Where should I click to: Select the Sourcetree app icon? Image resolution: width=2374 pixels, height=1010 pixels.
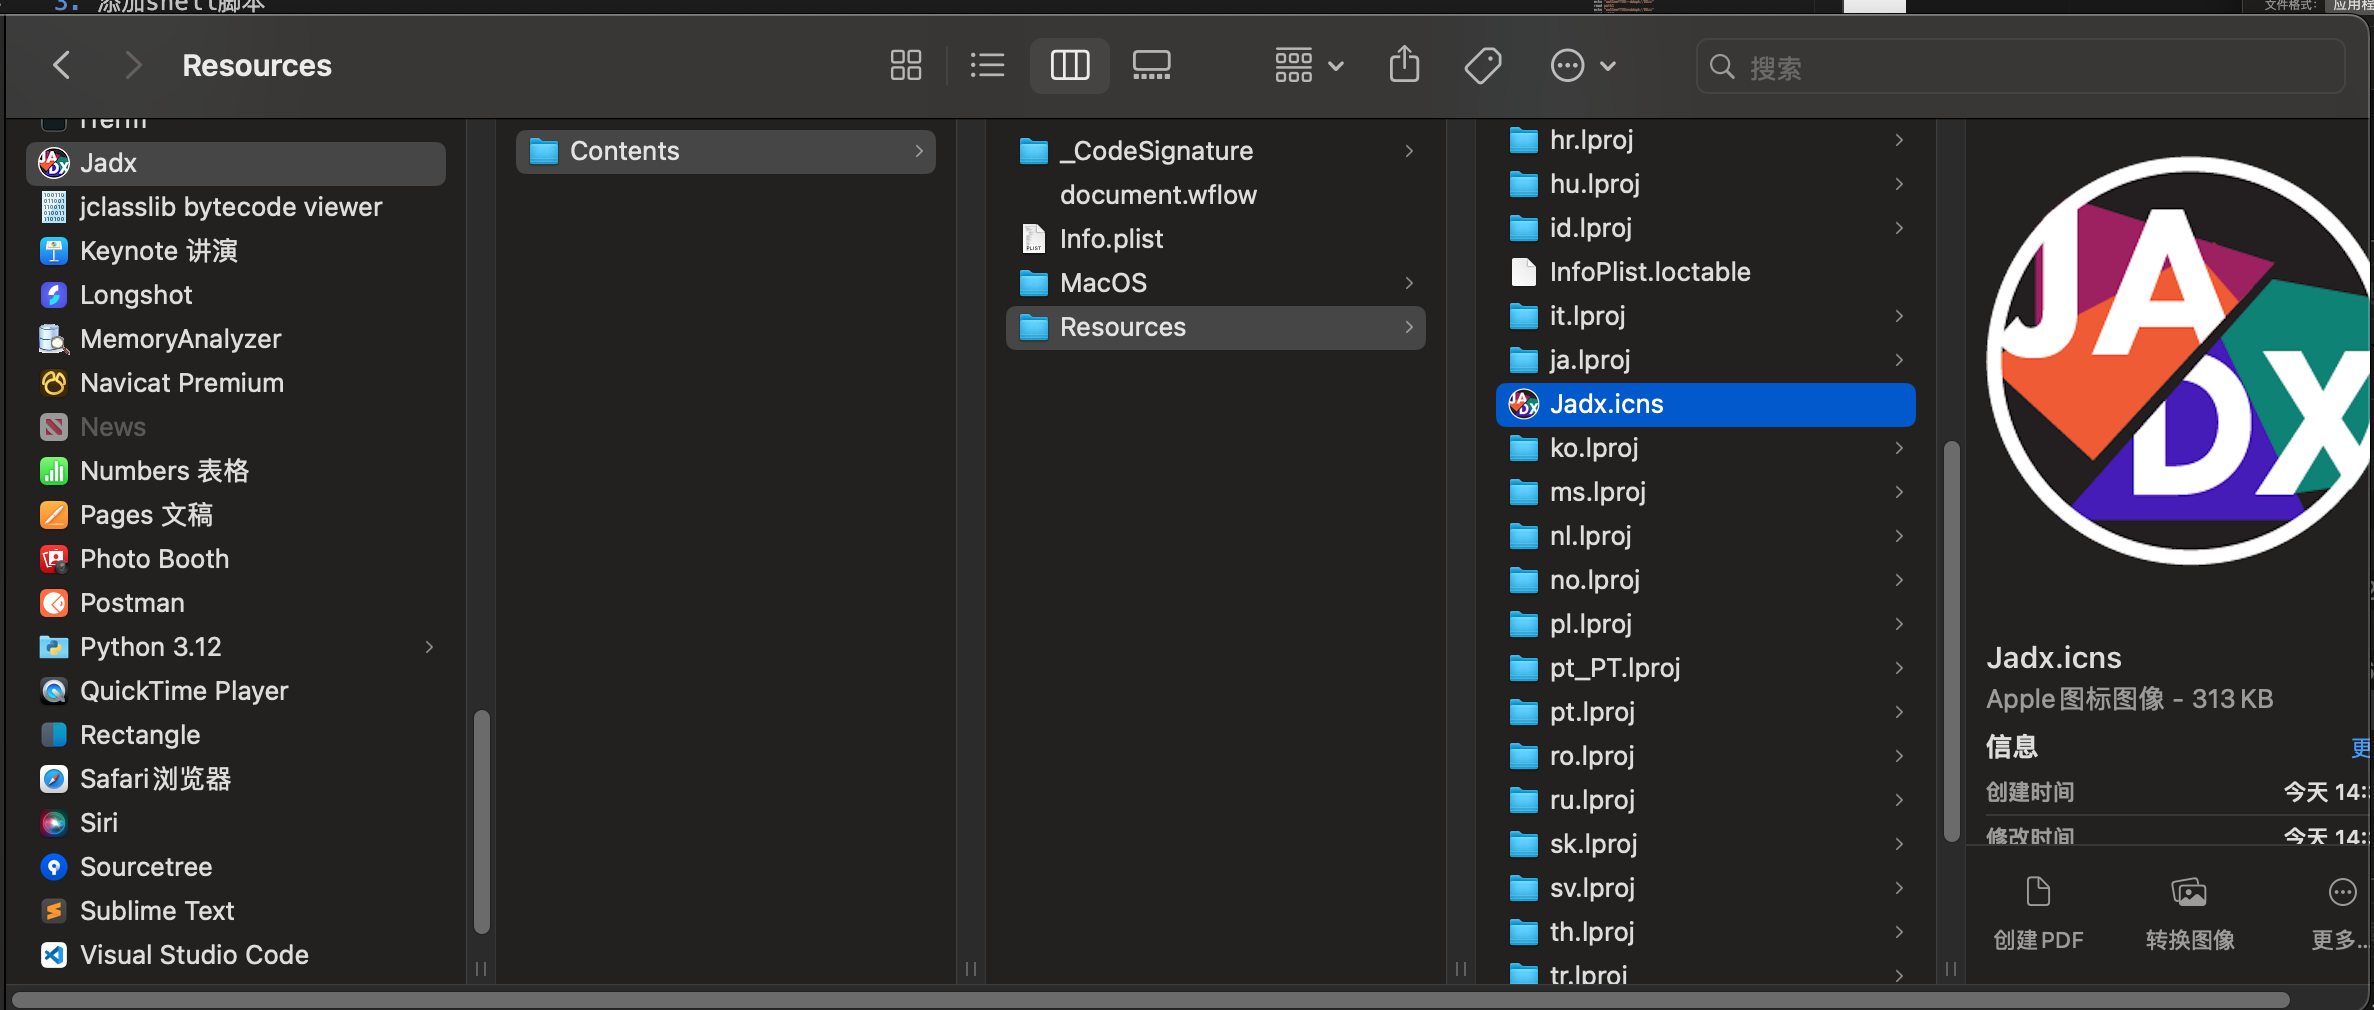(54, 867)
